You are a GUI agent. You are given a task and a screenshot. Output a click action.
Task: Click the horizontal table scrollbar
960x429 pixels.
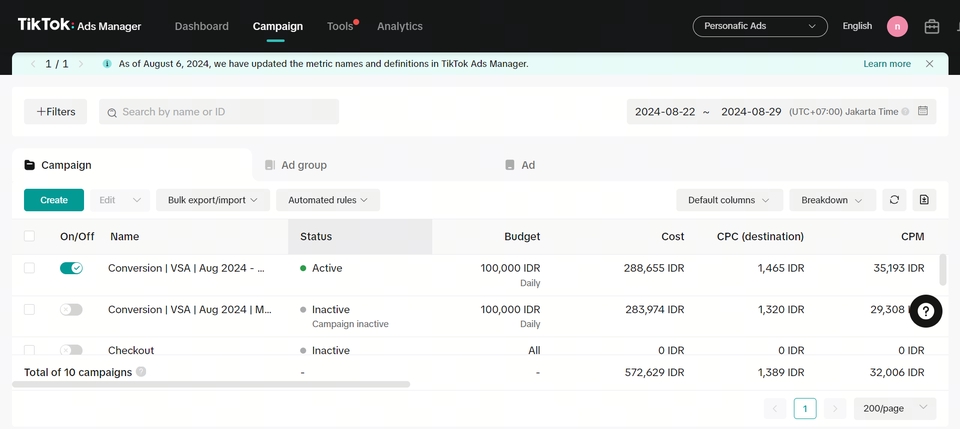coord(211,384)
